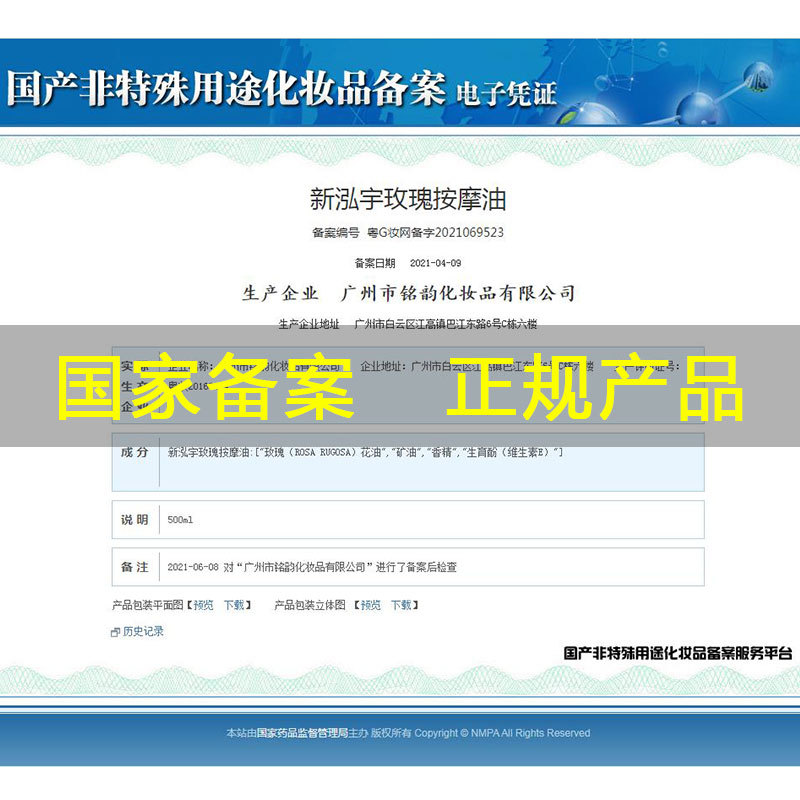This screenshot has width=800, height=800.
Task: Click the 历史记录 window icon
Action: click(x=115, y=633)
